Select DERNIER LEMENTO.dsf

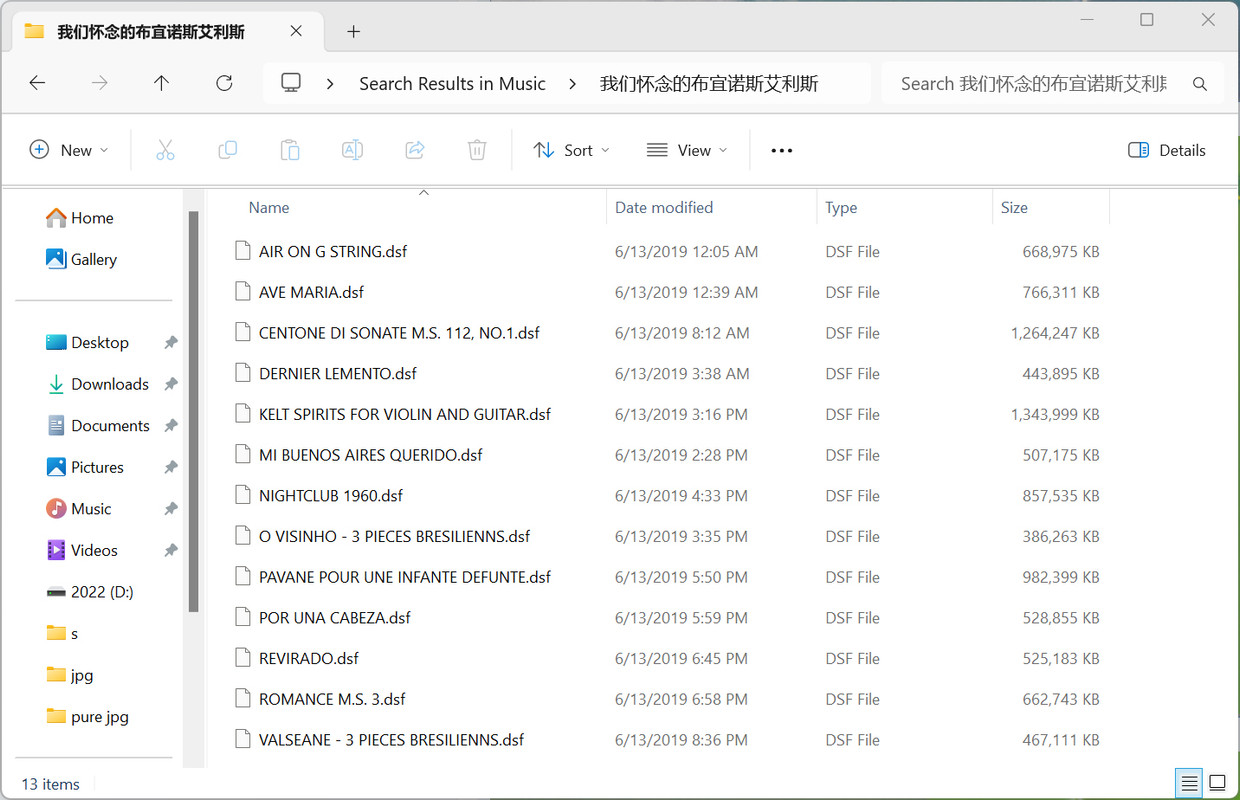coord(338,374)
